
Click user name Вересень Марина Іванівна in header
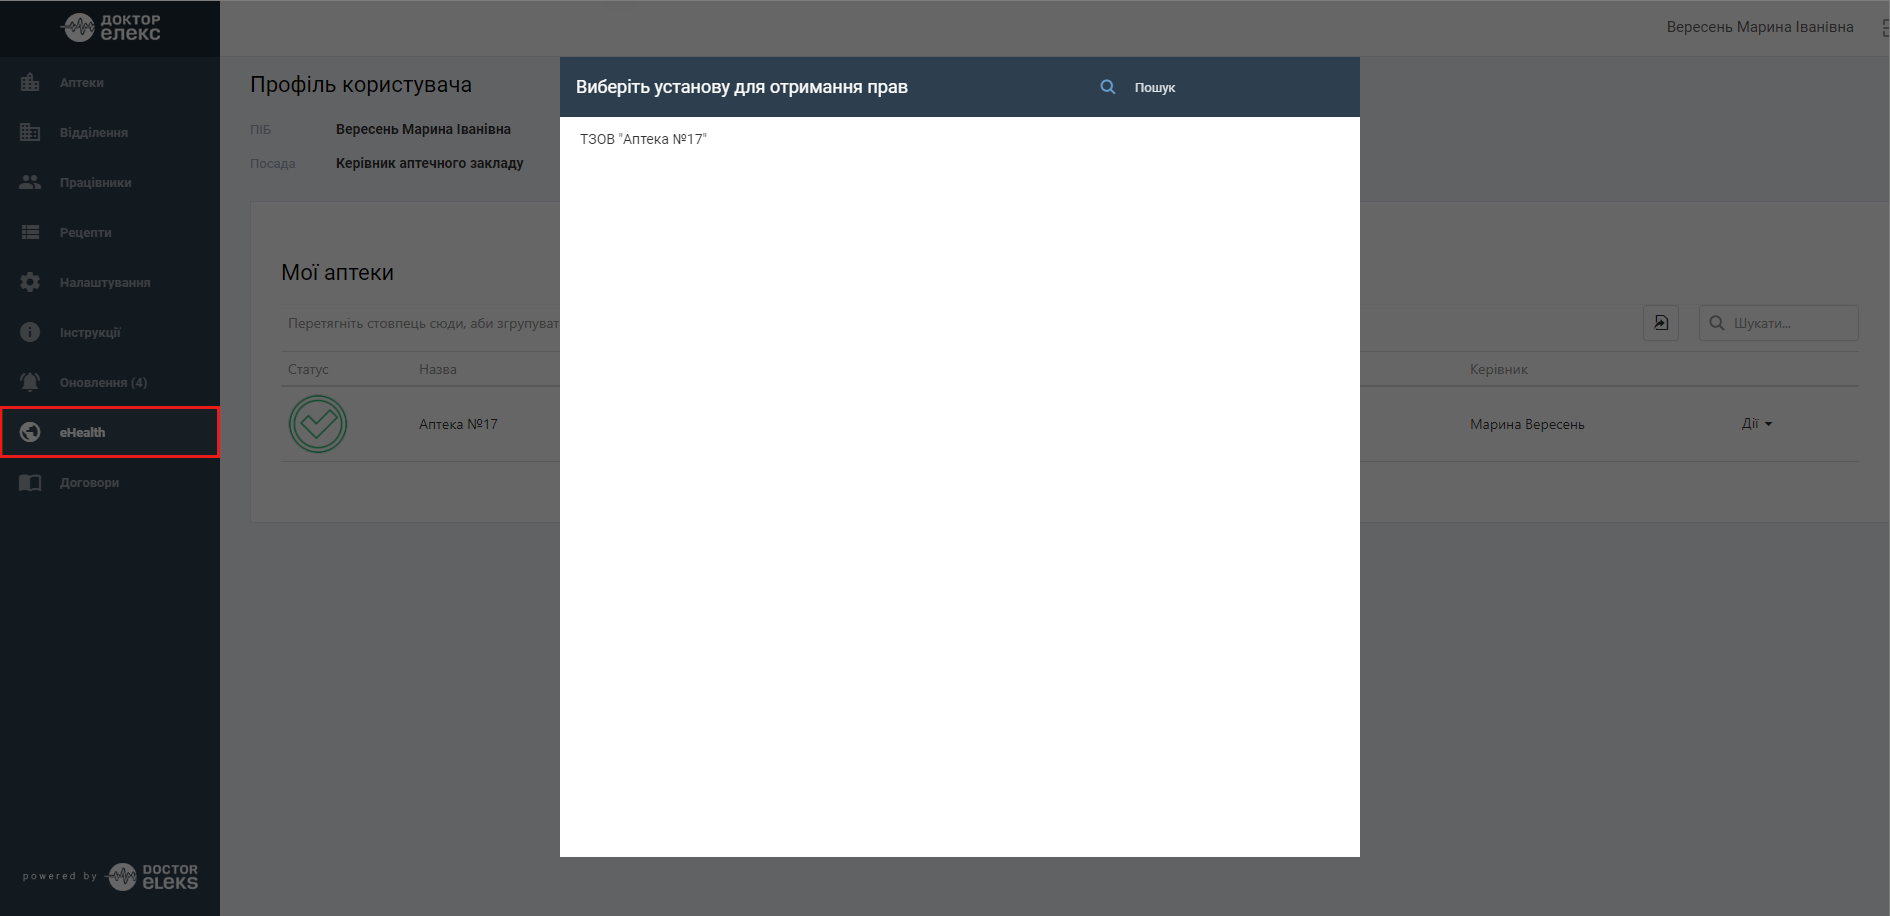[x=1760, y=27]
